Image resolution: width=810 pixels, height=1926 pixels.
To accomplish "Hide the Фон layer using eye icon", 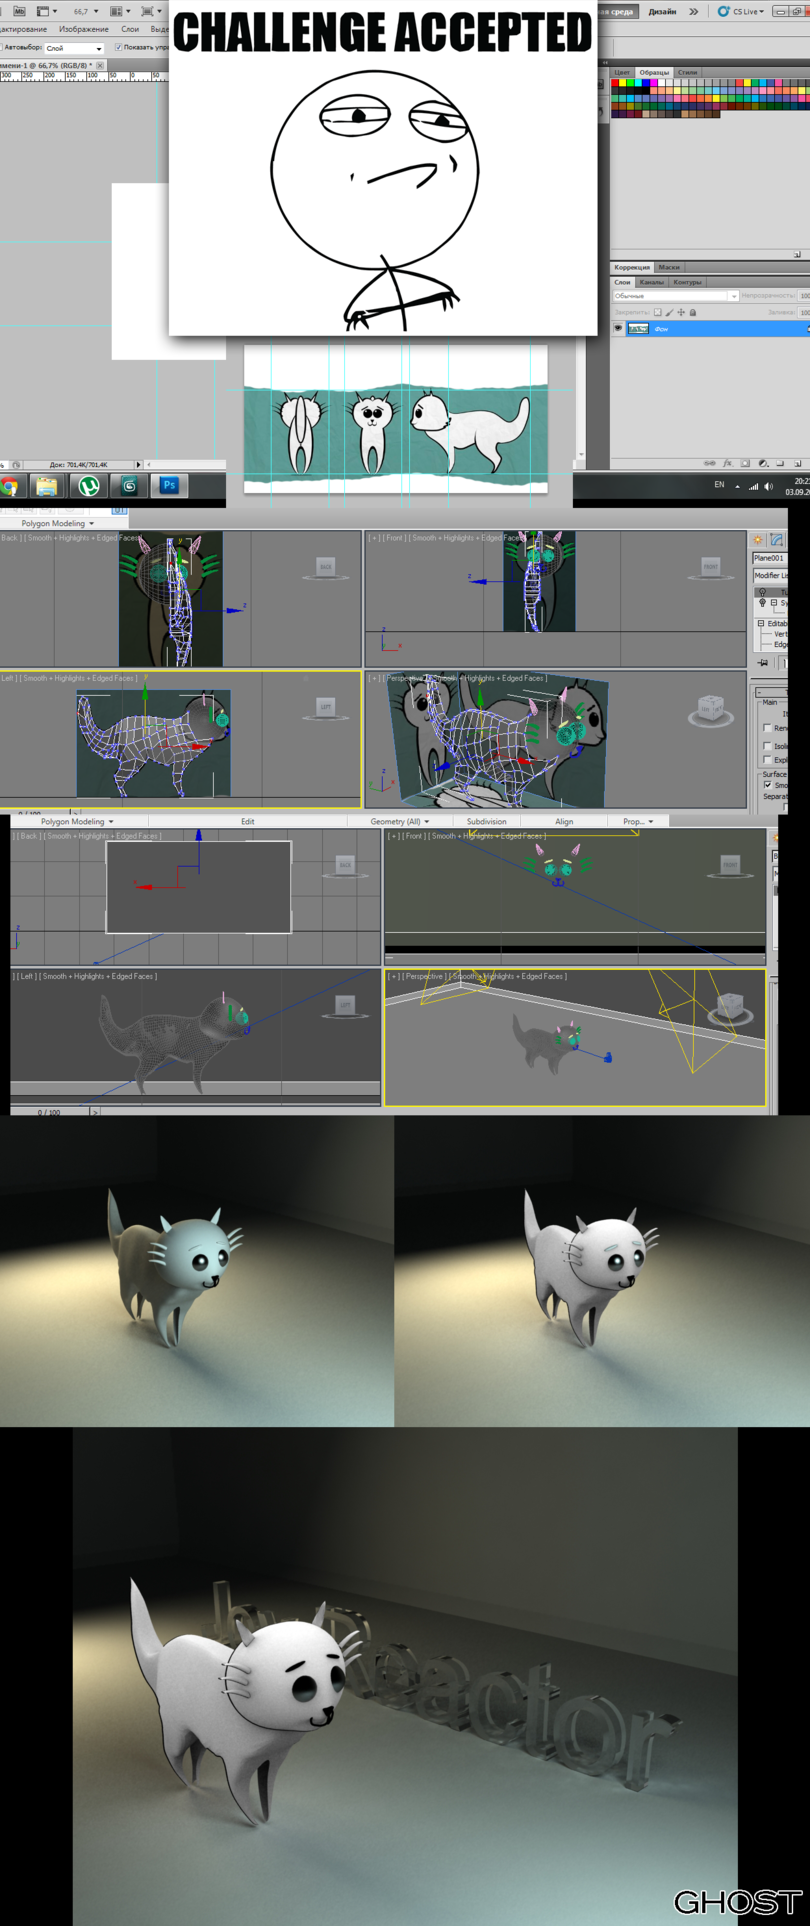I will pyautogui.click(x=618, y=328).
